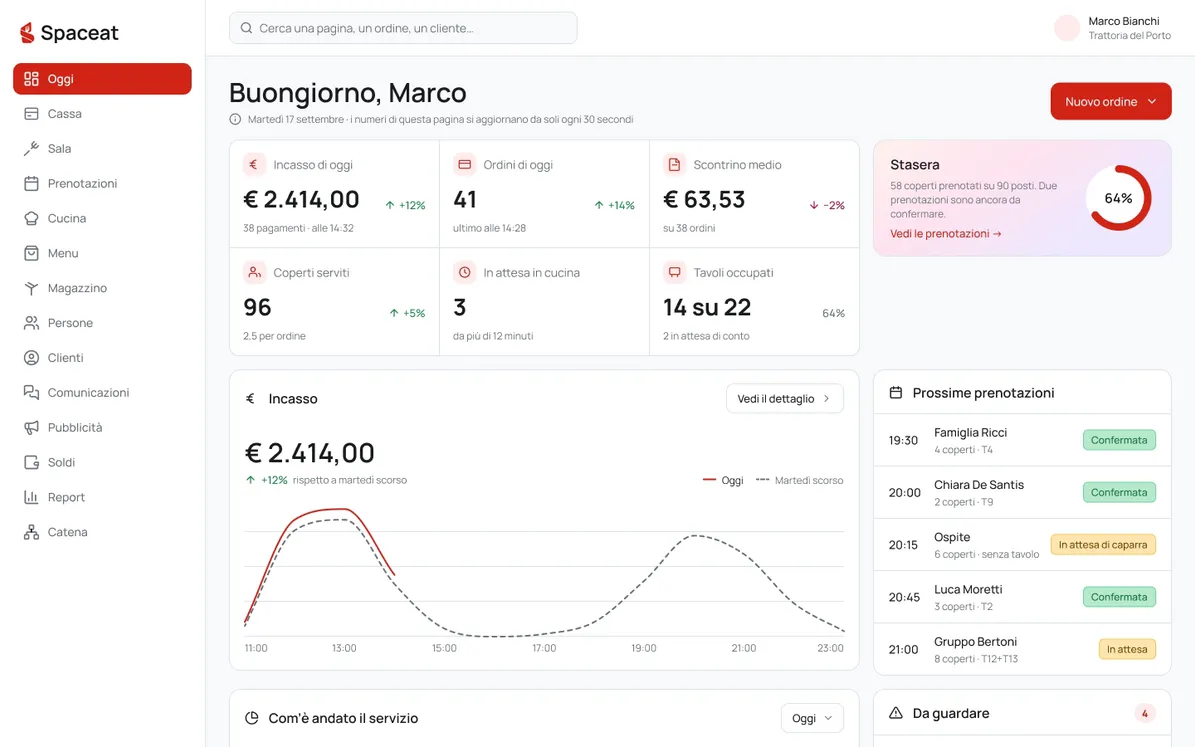This screenshot has height=747, width=1195.
Task: Click the Sala utensils icon
Action: click(31, 149)
